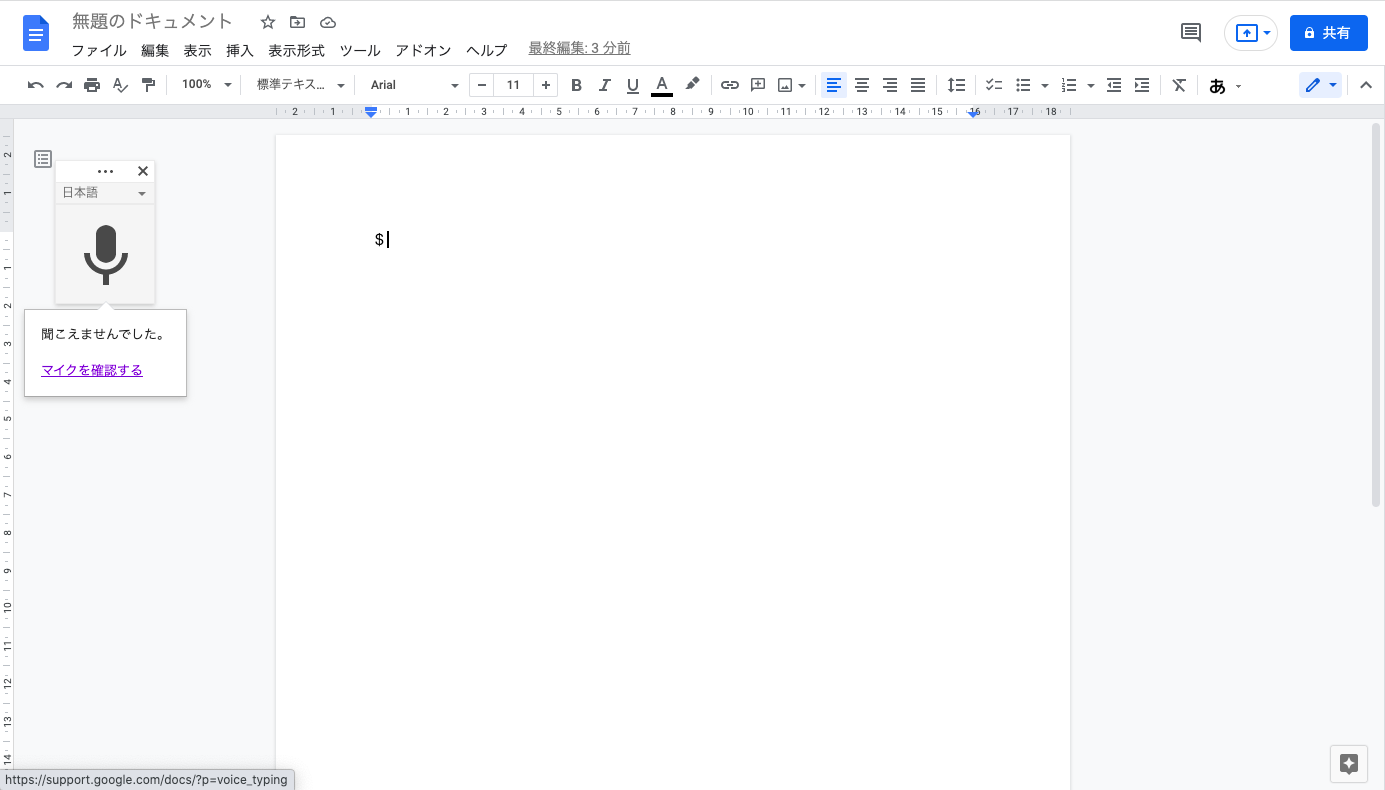Add a comment from the toolbar
The image size is (1385, 790).
tap(758, 85)
